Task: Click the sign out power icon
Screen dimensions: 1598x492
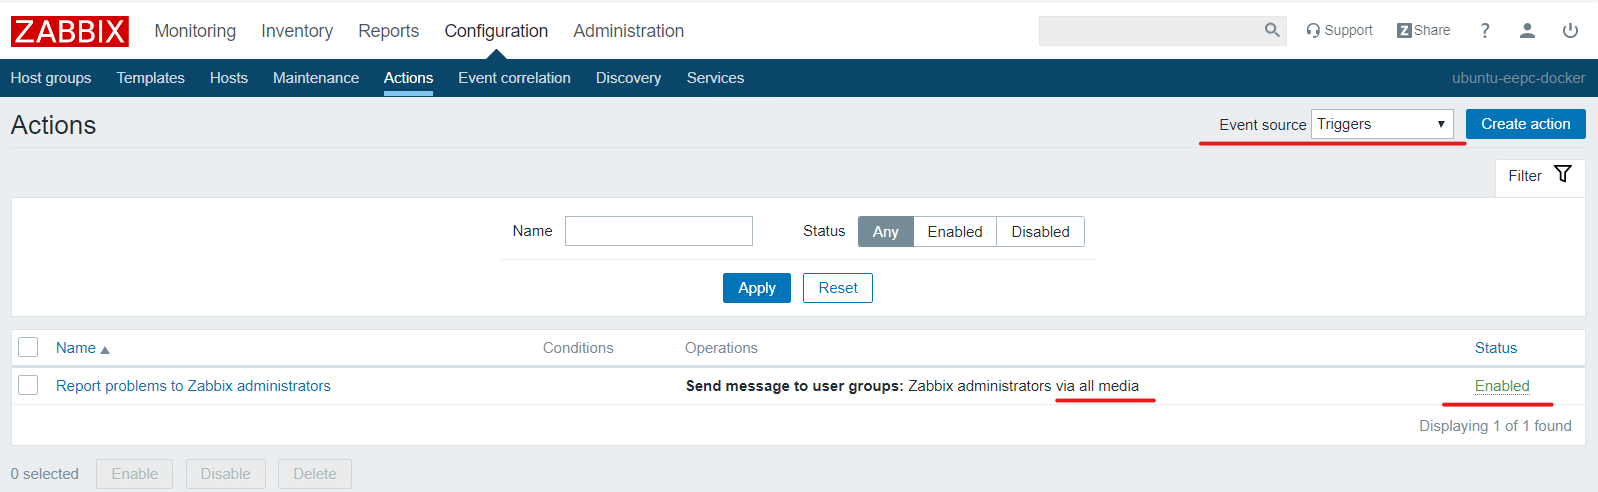Action: point(1570,31)
